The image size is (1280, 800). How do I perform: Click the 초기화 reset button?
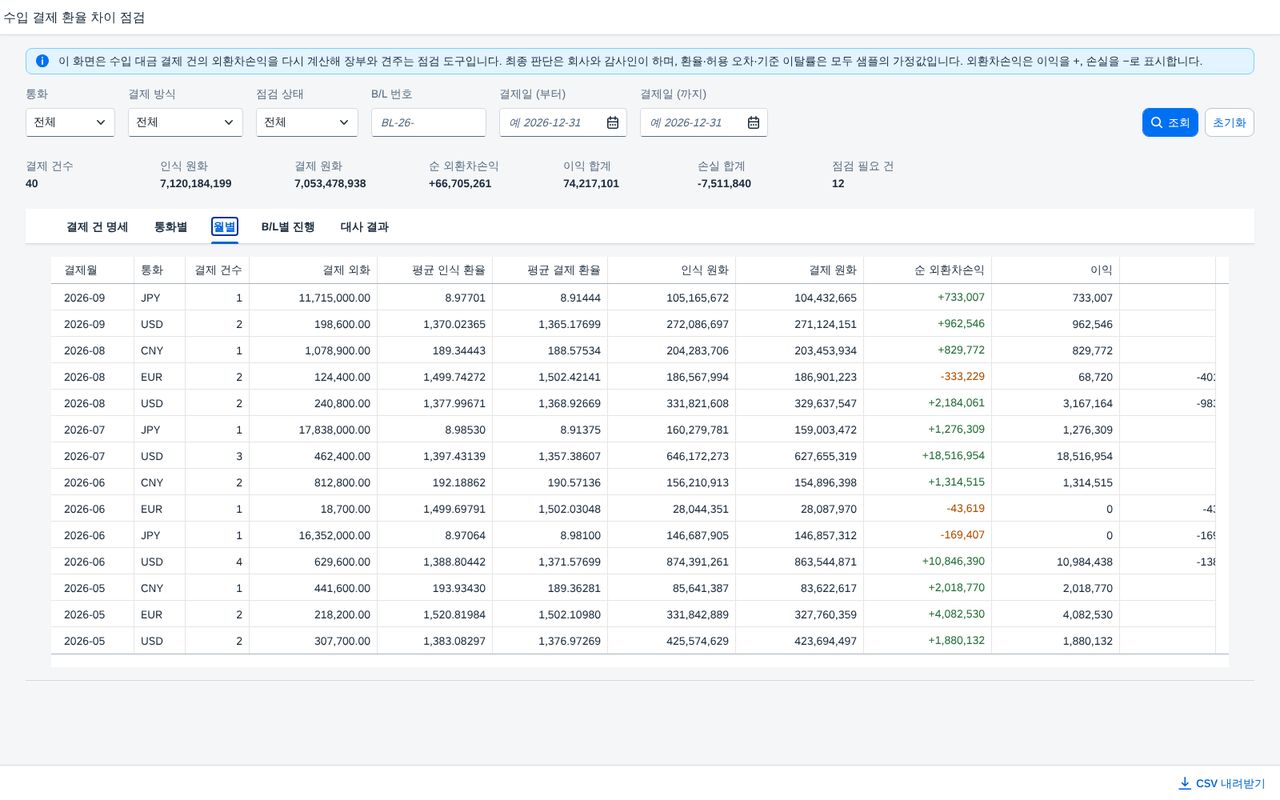[1229, 122]
